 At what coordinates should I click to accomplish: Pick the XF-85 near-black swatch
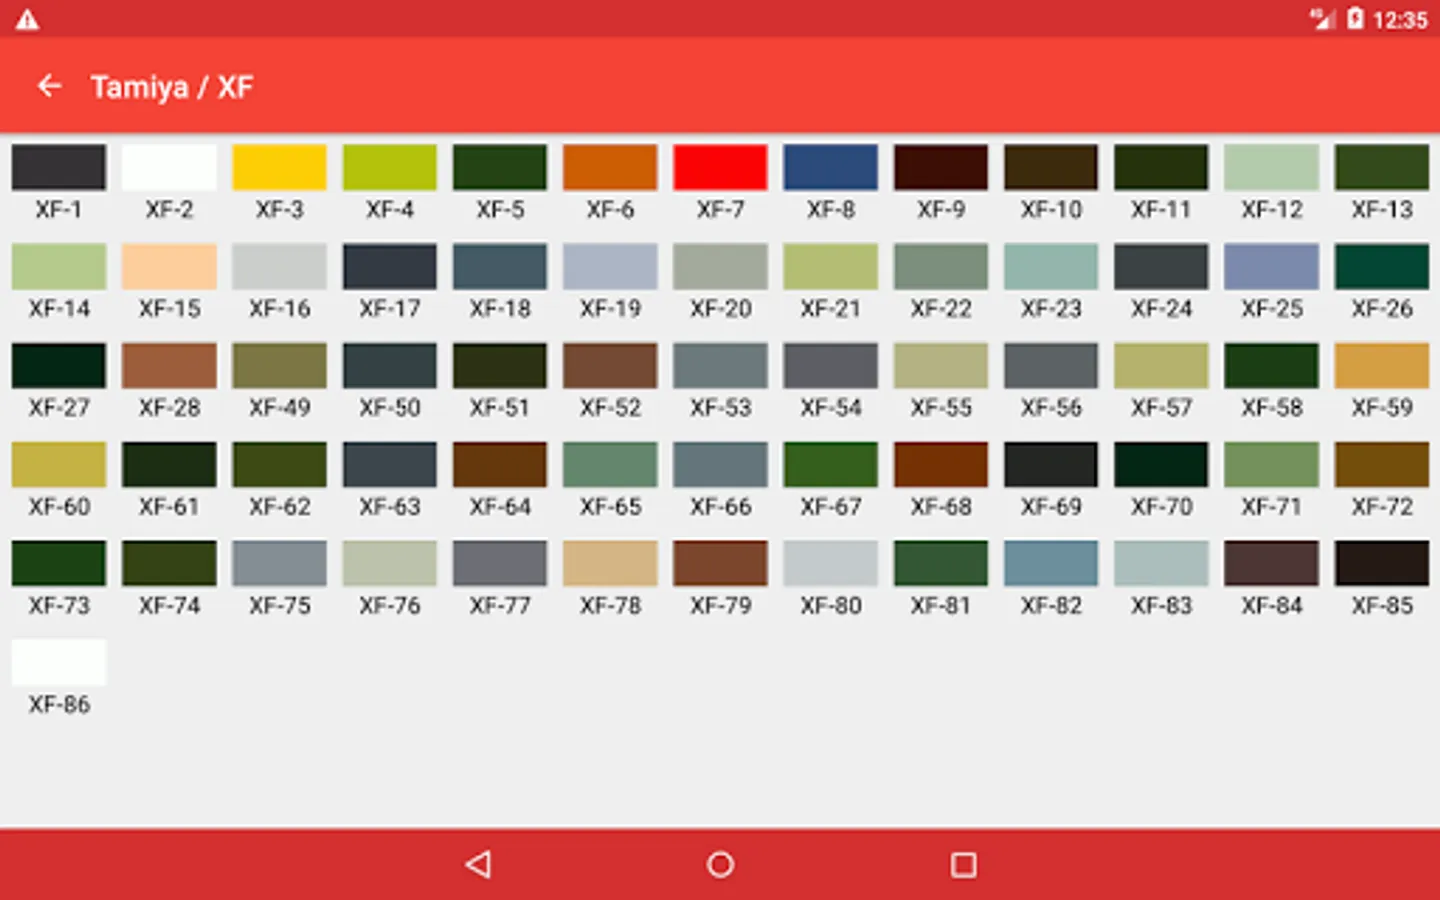(1382, 563)
